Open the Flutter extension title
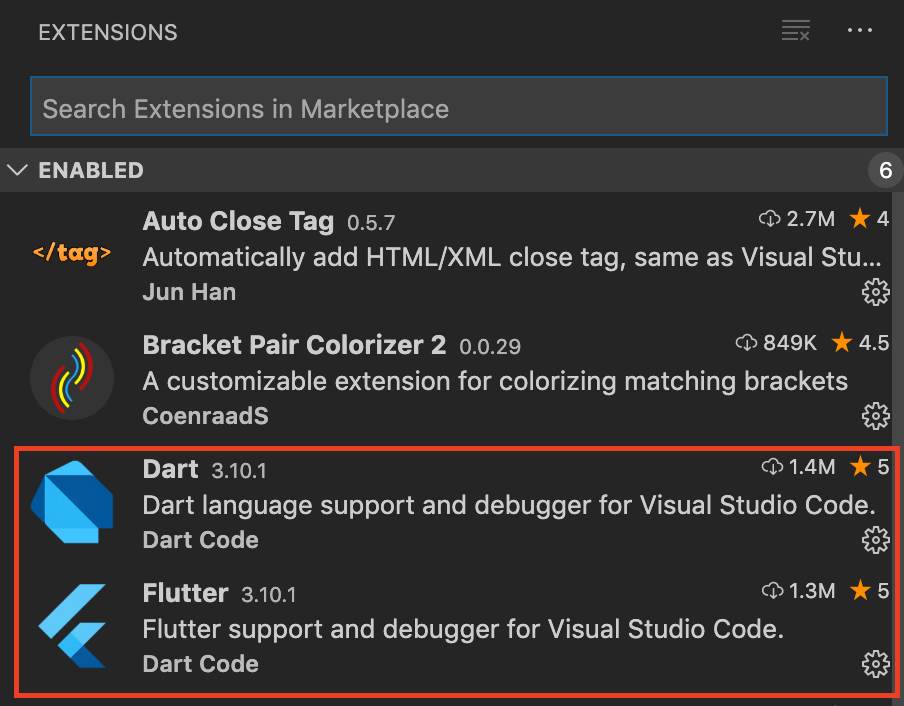Screen dimensions: 904x706 [x=185, y=593]
